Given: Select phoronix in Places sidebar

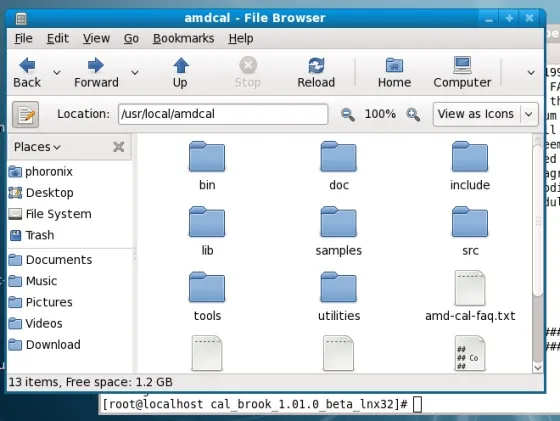Looking at the screenshot, I should tap(40, 172).
